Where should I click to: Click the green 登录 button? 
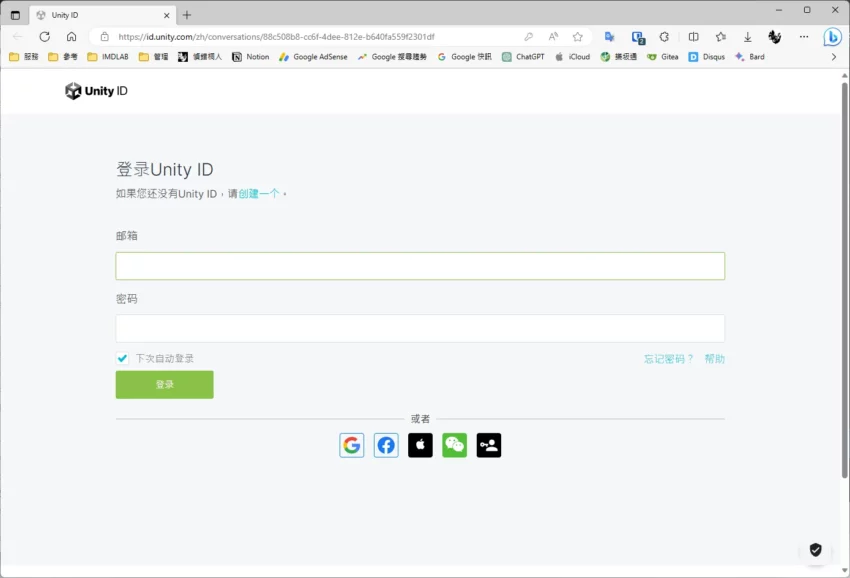(x=164, y=385)
